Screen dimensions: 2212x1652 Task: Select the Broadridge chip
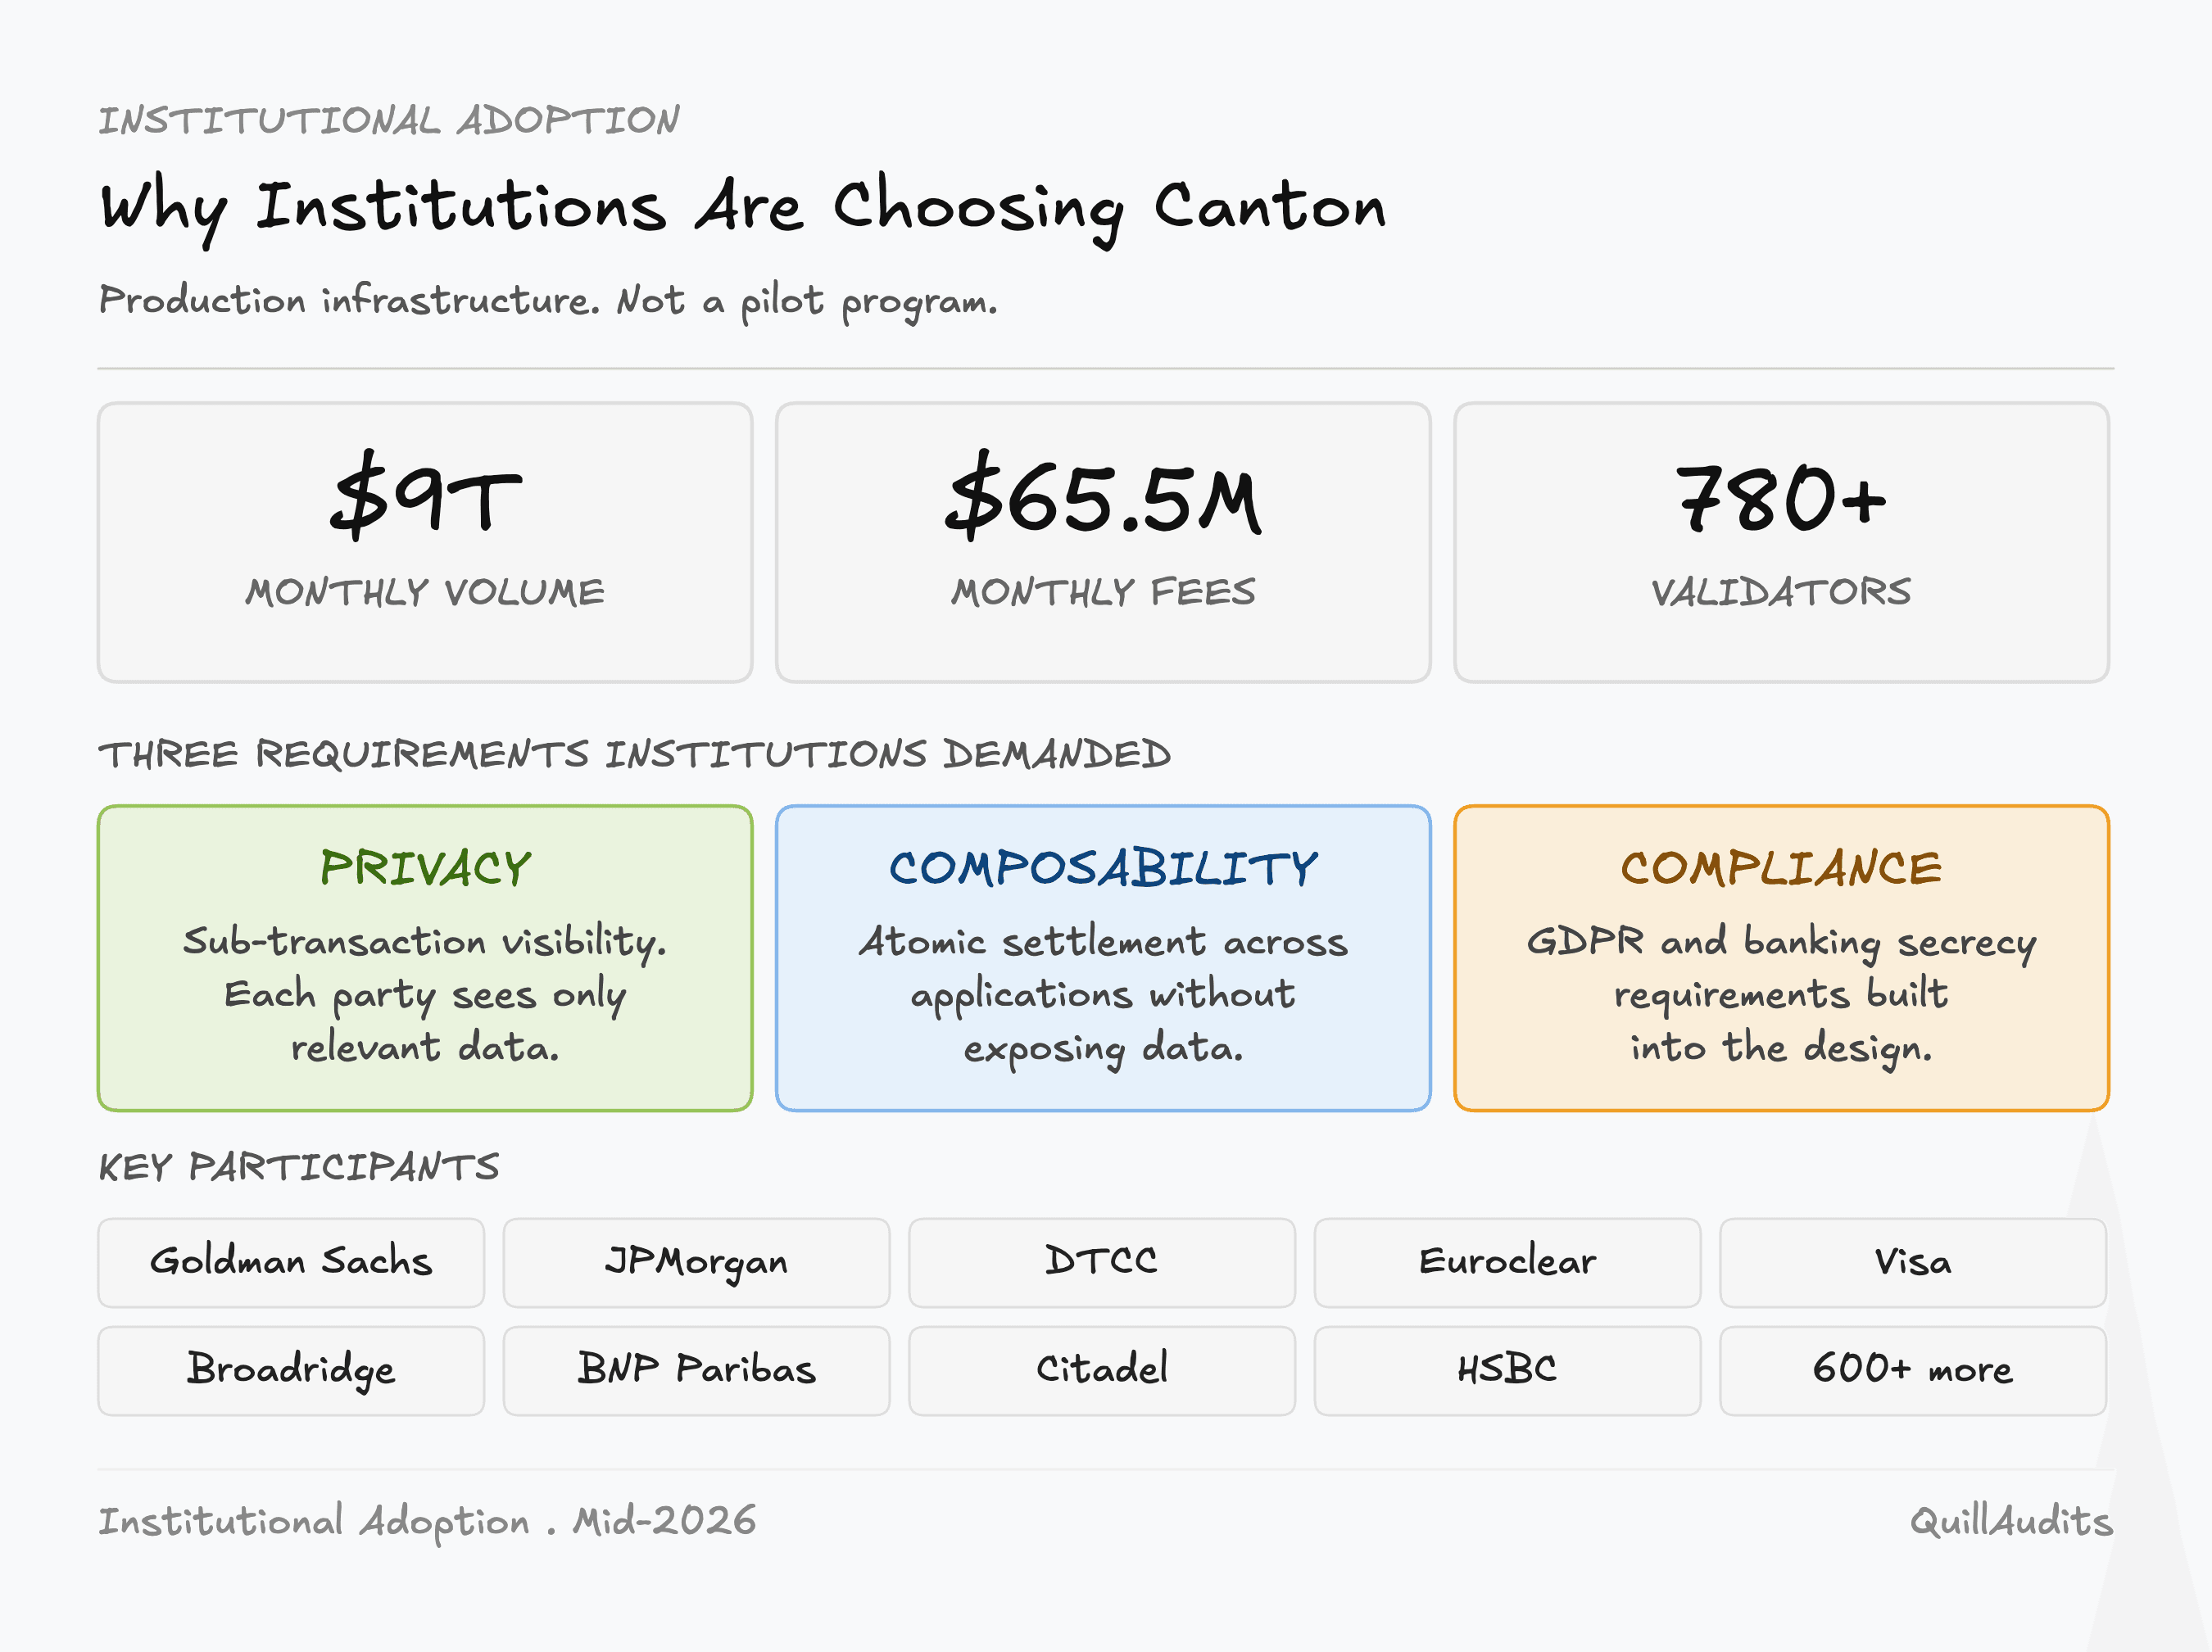[291, 1370]
